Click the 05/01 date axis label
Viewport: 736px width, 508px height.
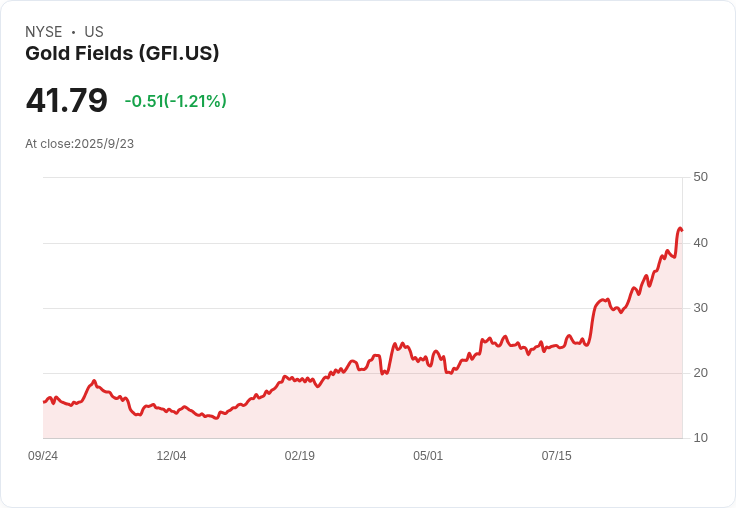click(428, 456)
